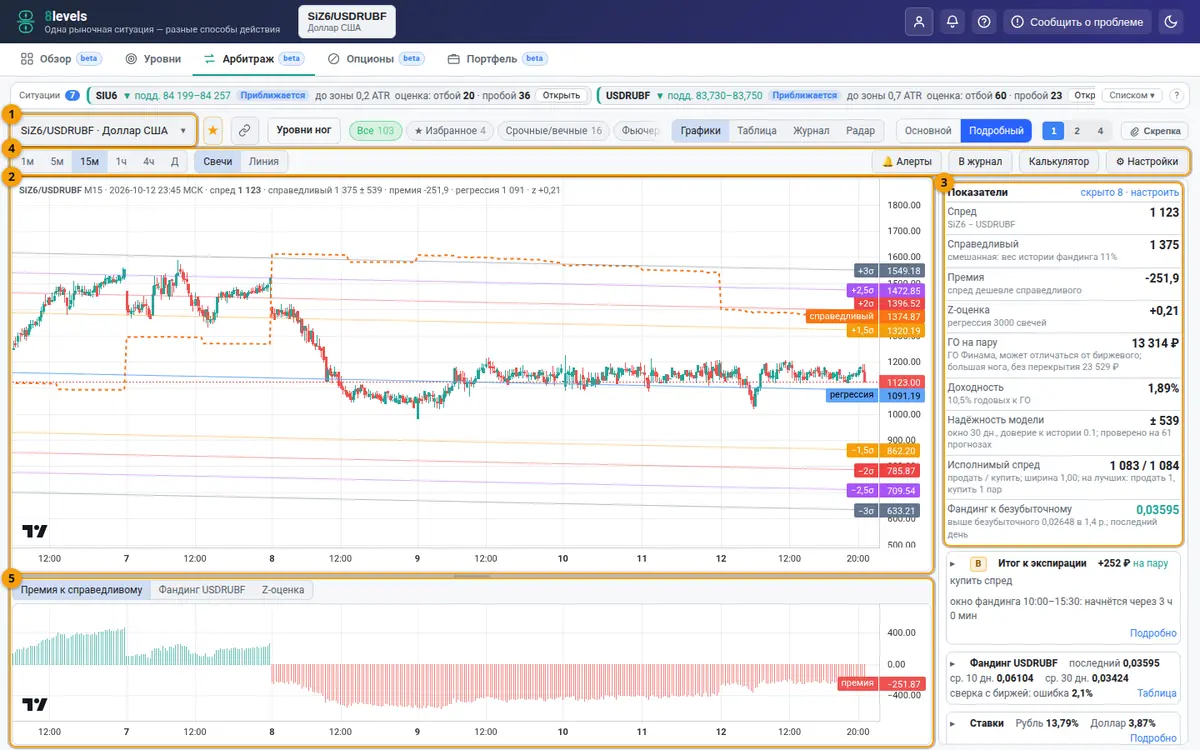
Task: Click the 8levels logo
Action: point(26,22)
